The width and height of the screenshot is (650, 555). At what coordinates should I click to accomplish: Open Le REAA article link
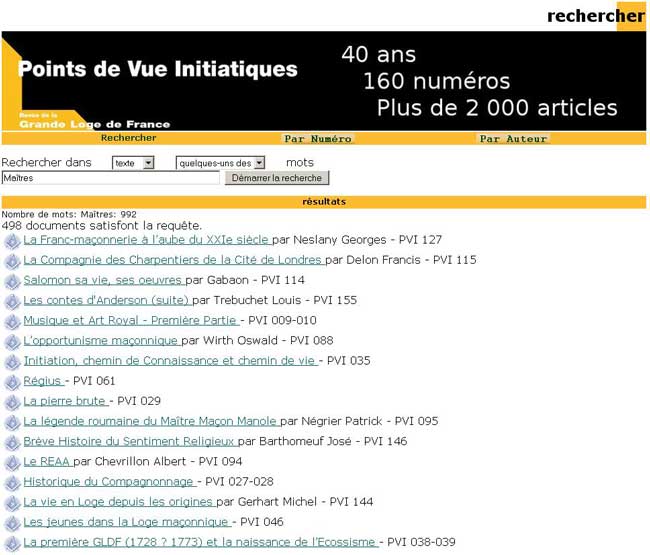(x=48, y=462)
